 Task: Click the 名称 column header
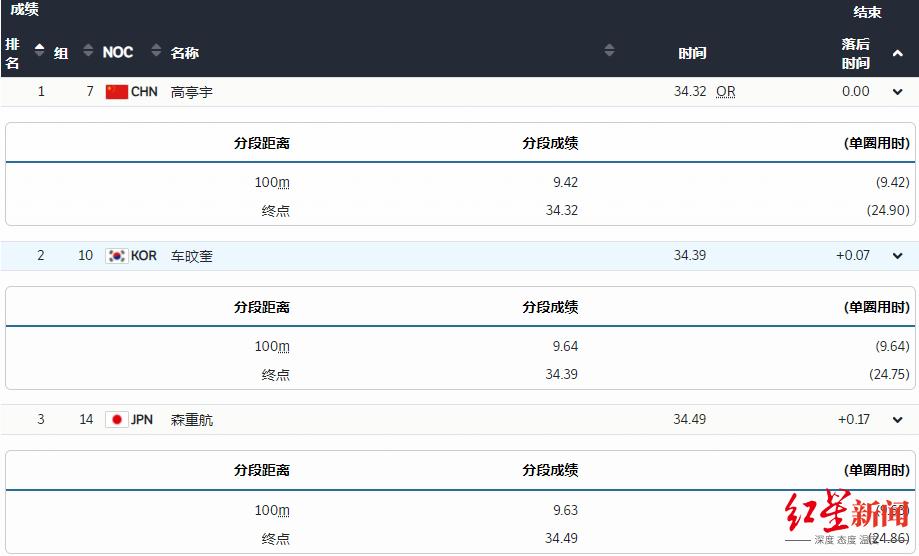[185, 53]
